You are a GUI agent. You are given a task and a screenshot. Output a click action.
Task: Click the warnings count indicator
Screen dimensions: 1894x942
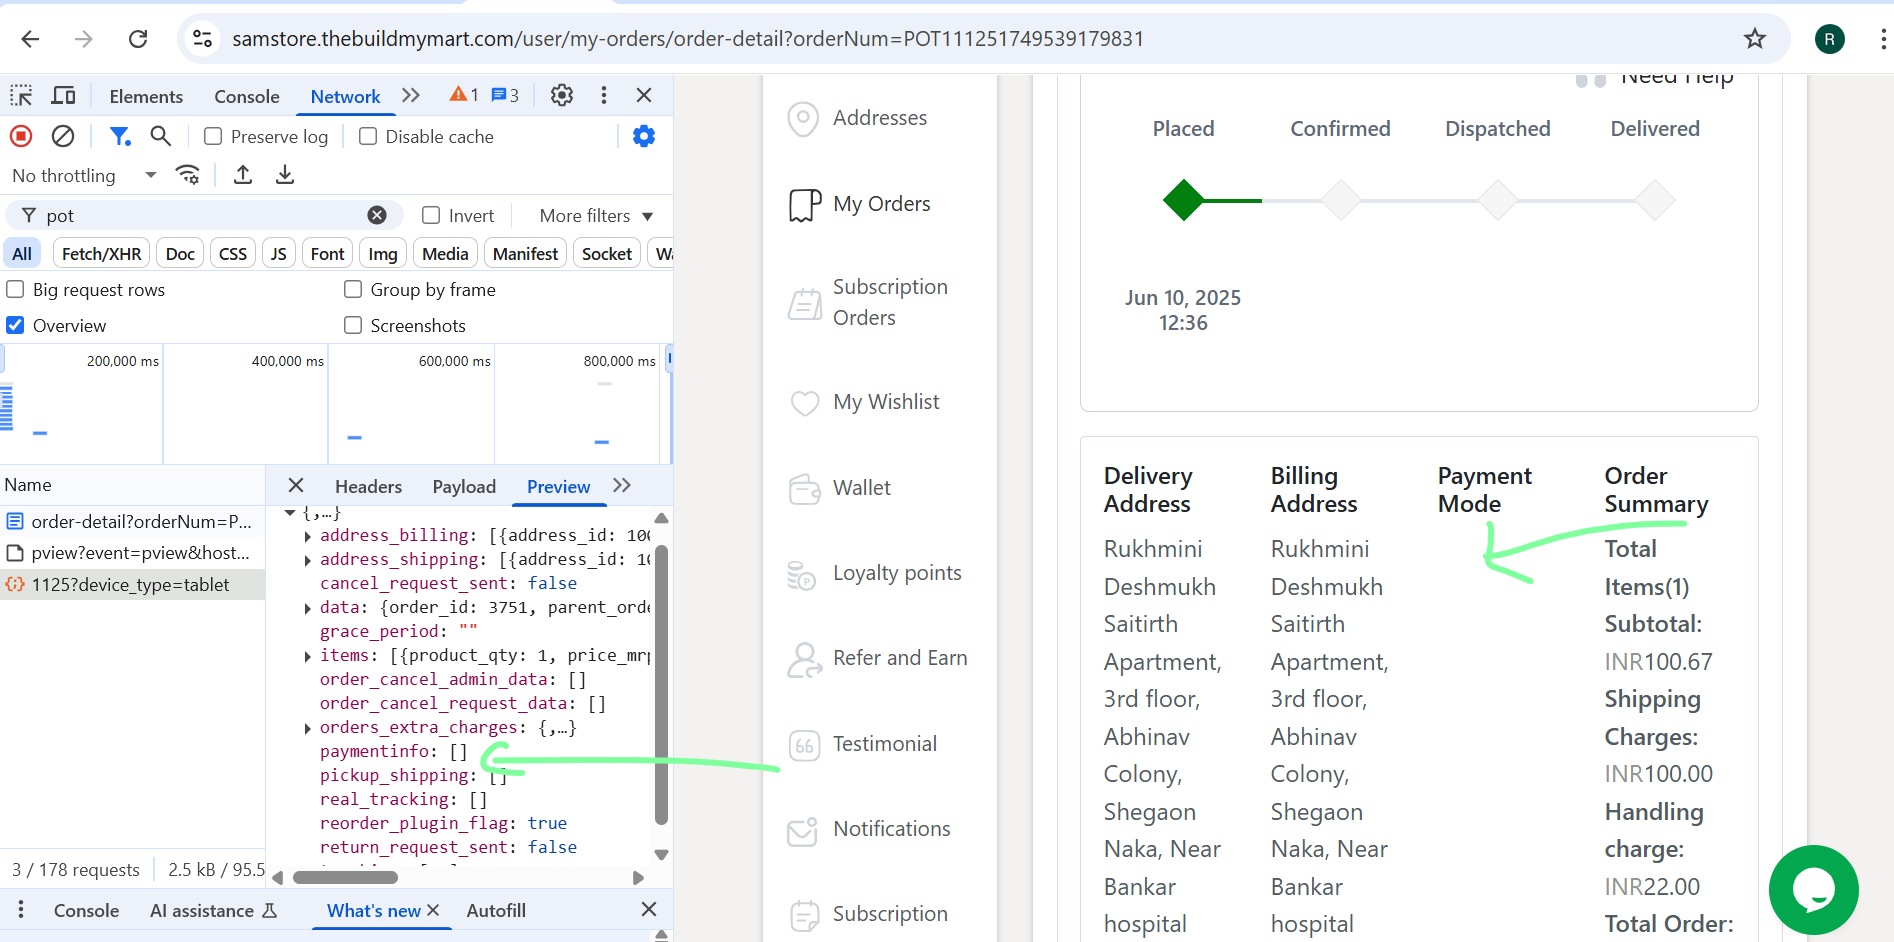click(464, 95)
